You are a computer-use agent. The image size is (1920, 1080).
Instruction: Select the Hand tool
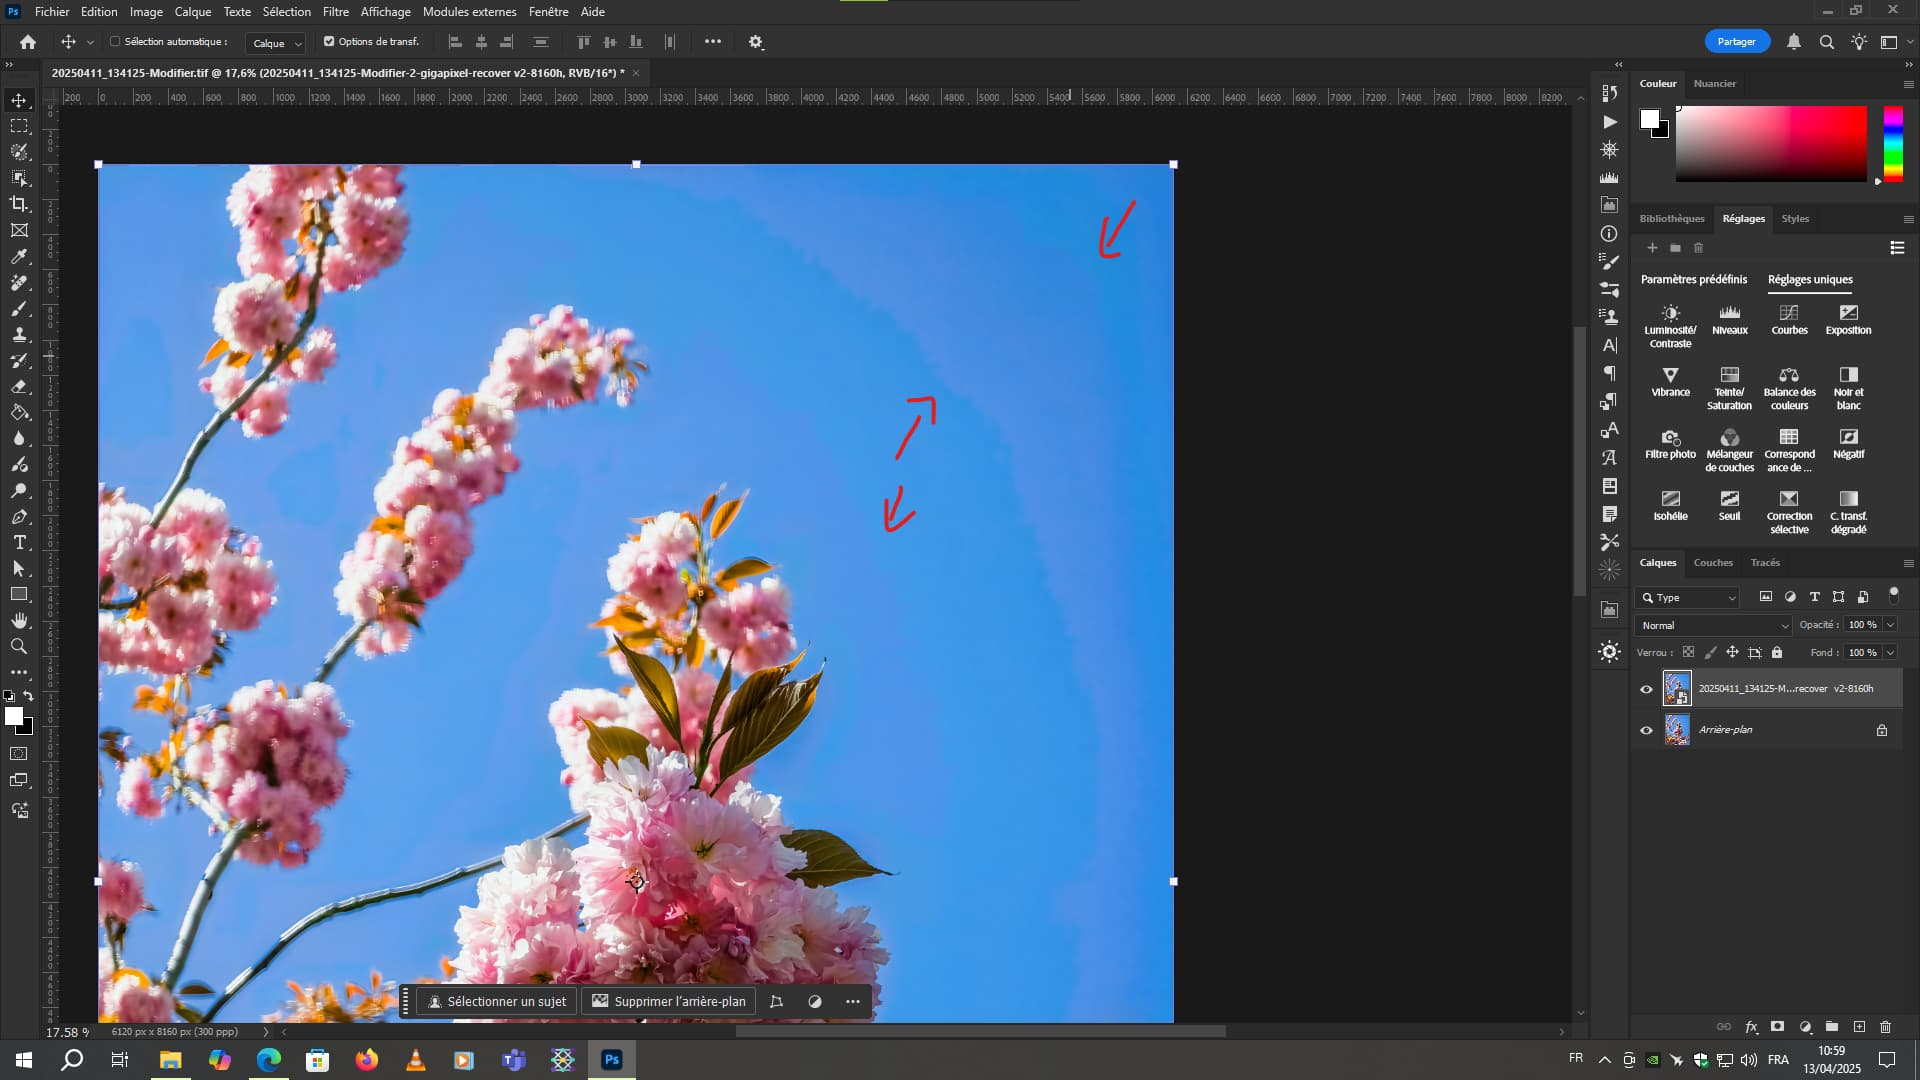pyautogui.click(x=19, y=620)
